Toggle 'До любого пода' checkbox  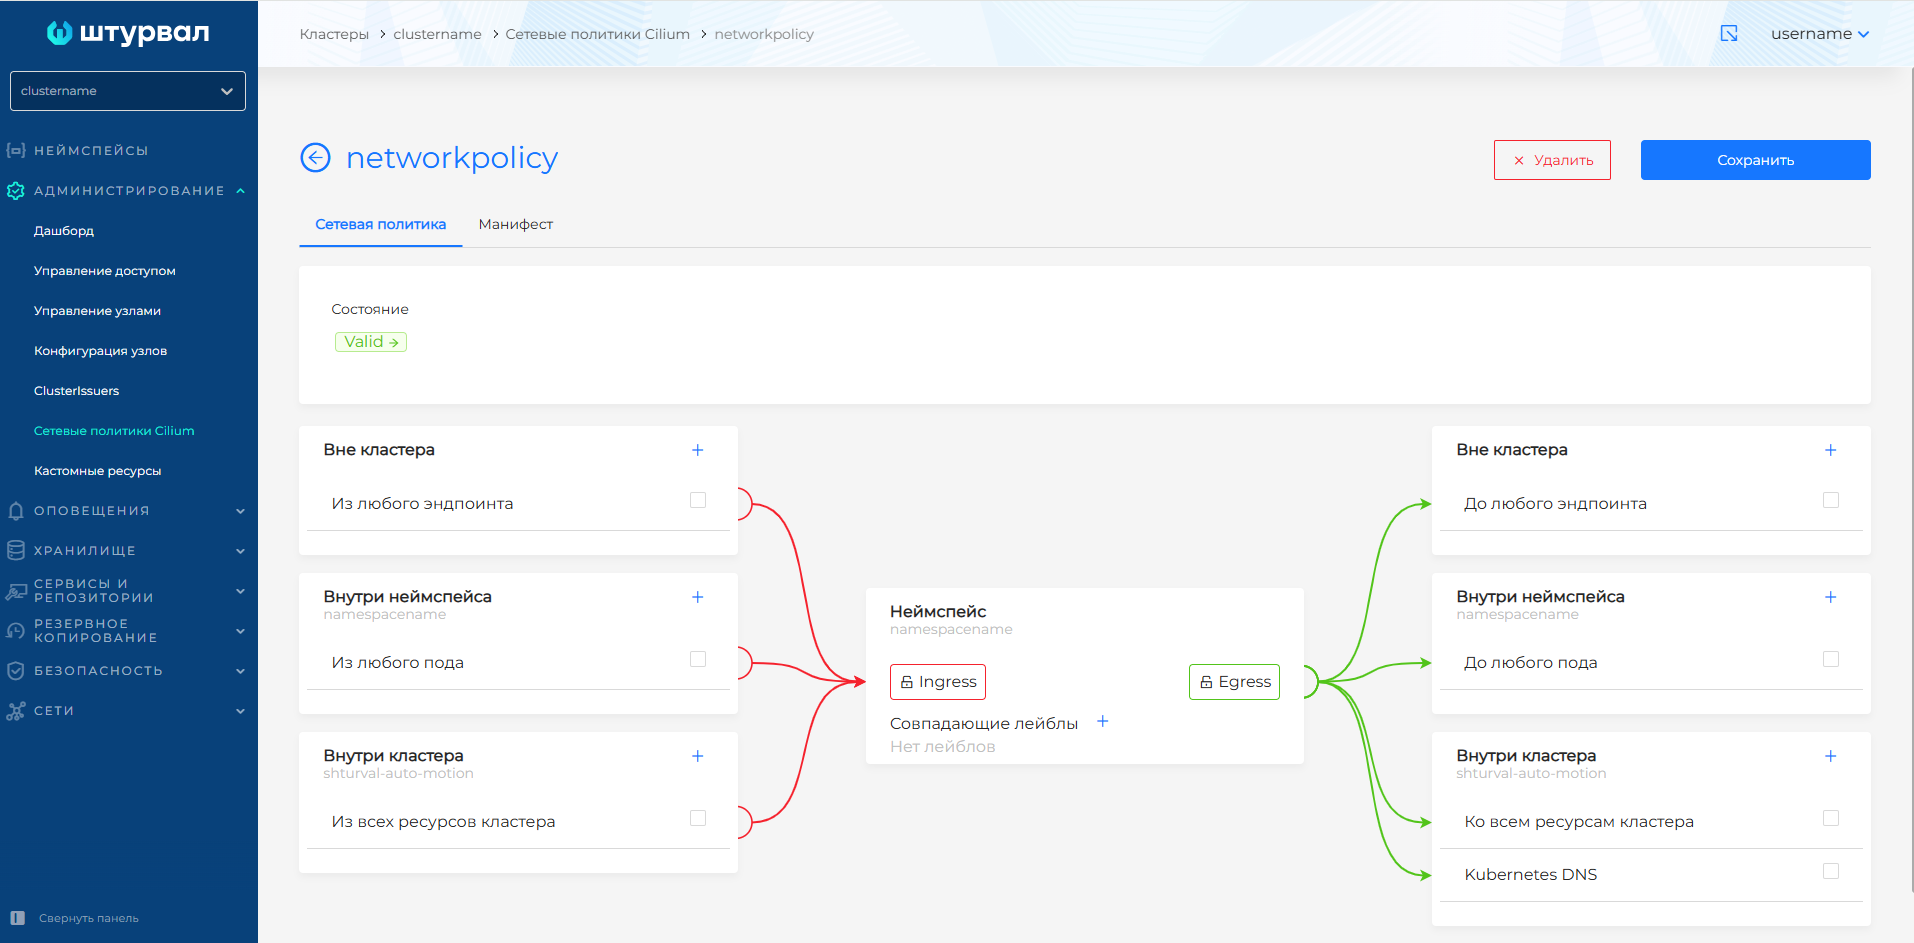(1830, 659)
